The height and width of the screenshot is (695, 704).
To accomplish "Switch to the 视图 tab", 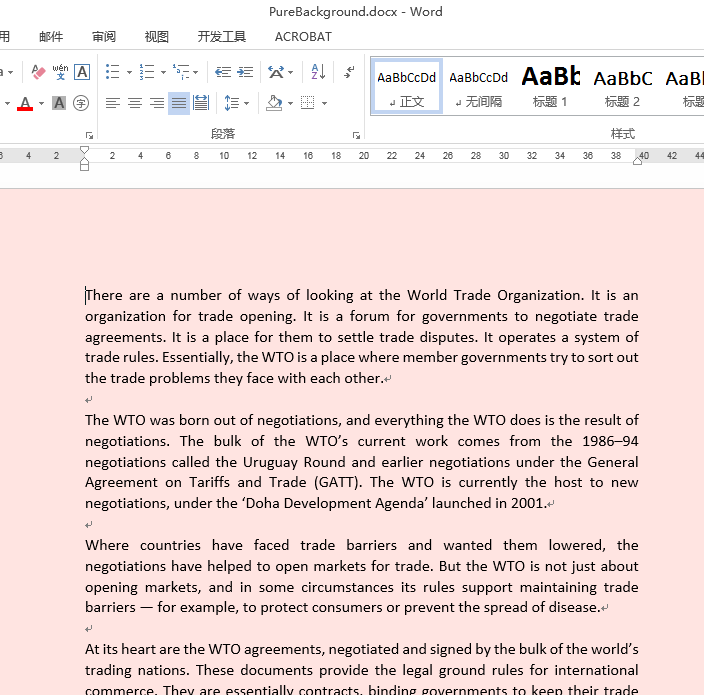I will click(x=157, y=36).
